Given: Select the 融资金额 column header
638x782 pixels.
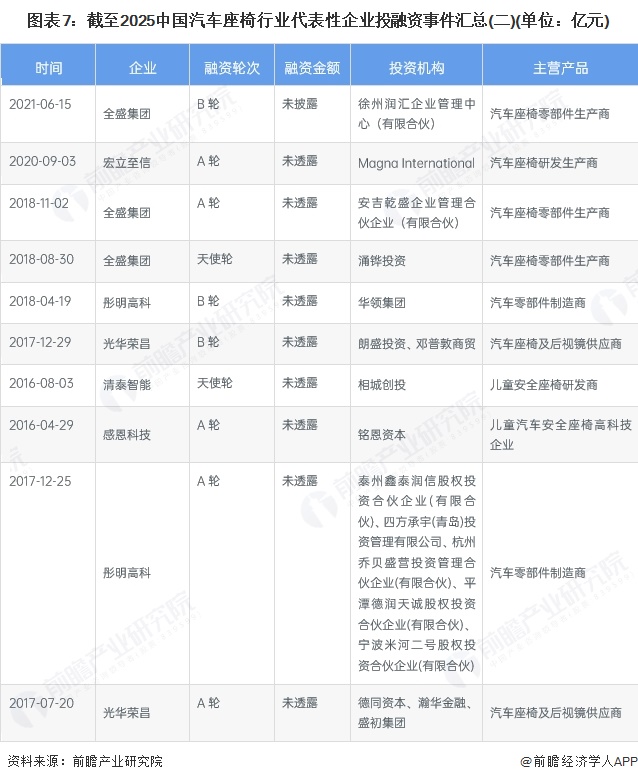Looking at the screenshot, I should [x=312, y=68].
